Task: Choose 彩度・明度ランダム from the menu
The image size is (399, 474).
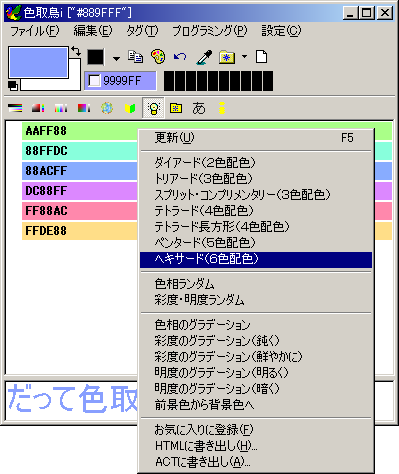Action: pyautogui.click(x=256, y=300)
